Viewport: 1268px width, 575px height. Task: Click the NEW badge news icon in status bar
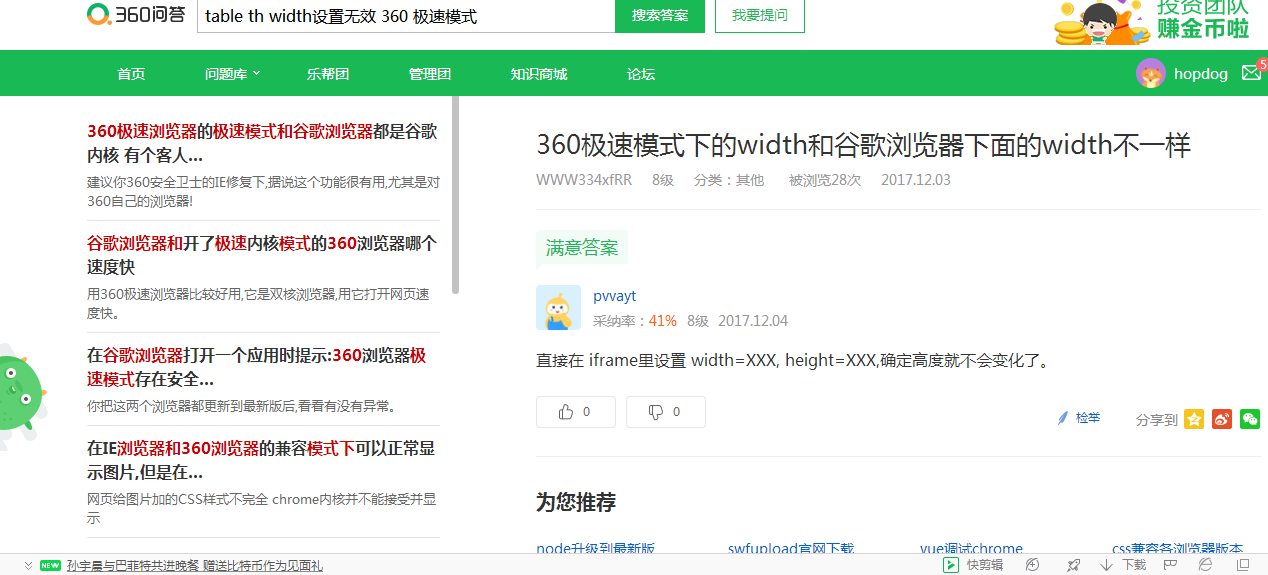pyautogui.click(x=50, y=565)
